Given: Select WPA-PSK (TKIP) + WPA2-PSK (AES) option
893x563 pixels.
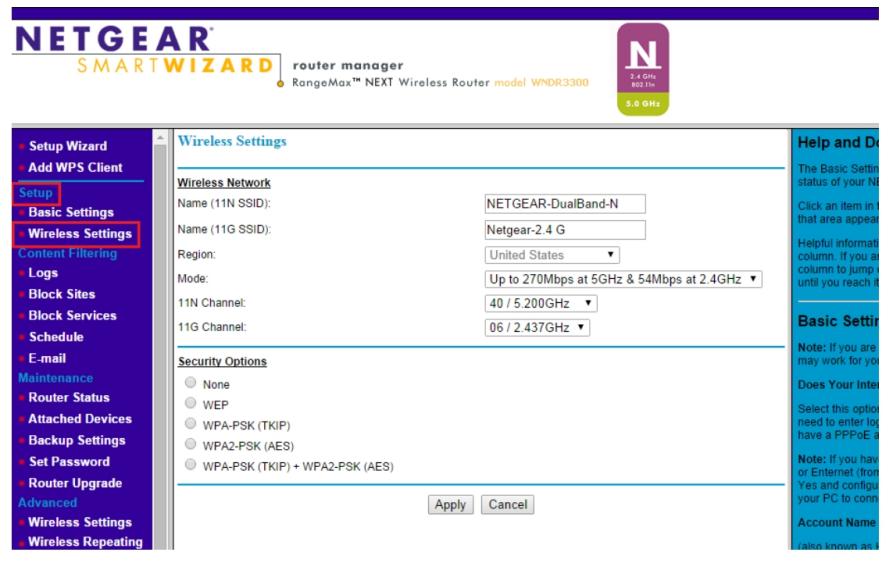Looking at the screenshot, I should [190, 465].
